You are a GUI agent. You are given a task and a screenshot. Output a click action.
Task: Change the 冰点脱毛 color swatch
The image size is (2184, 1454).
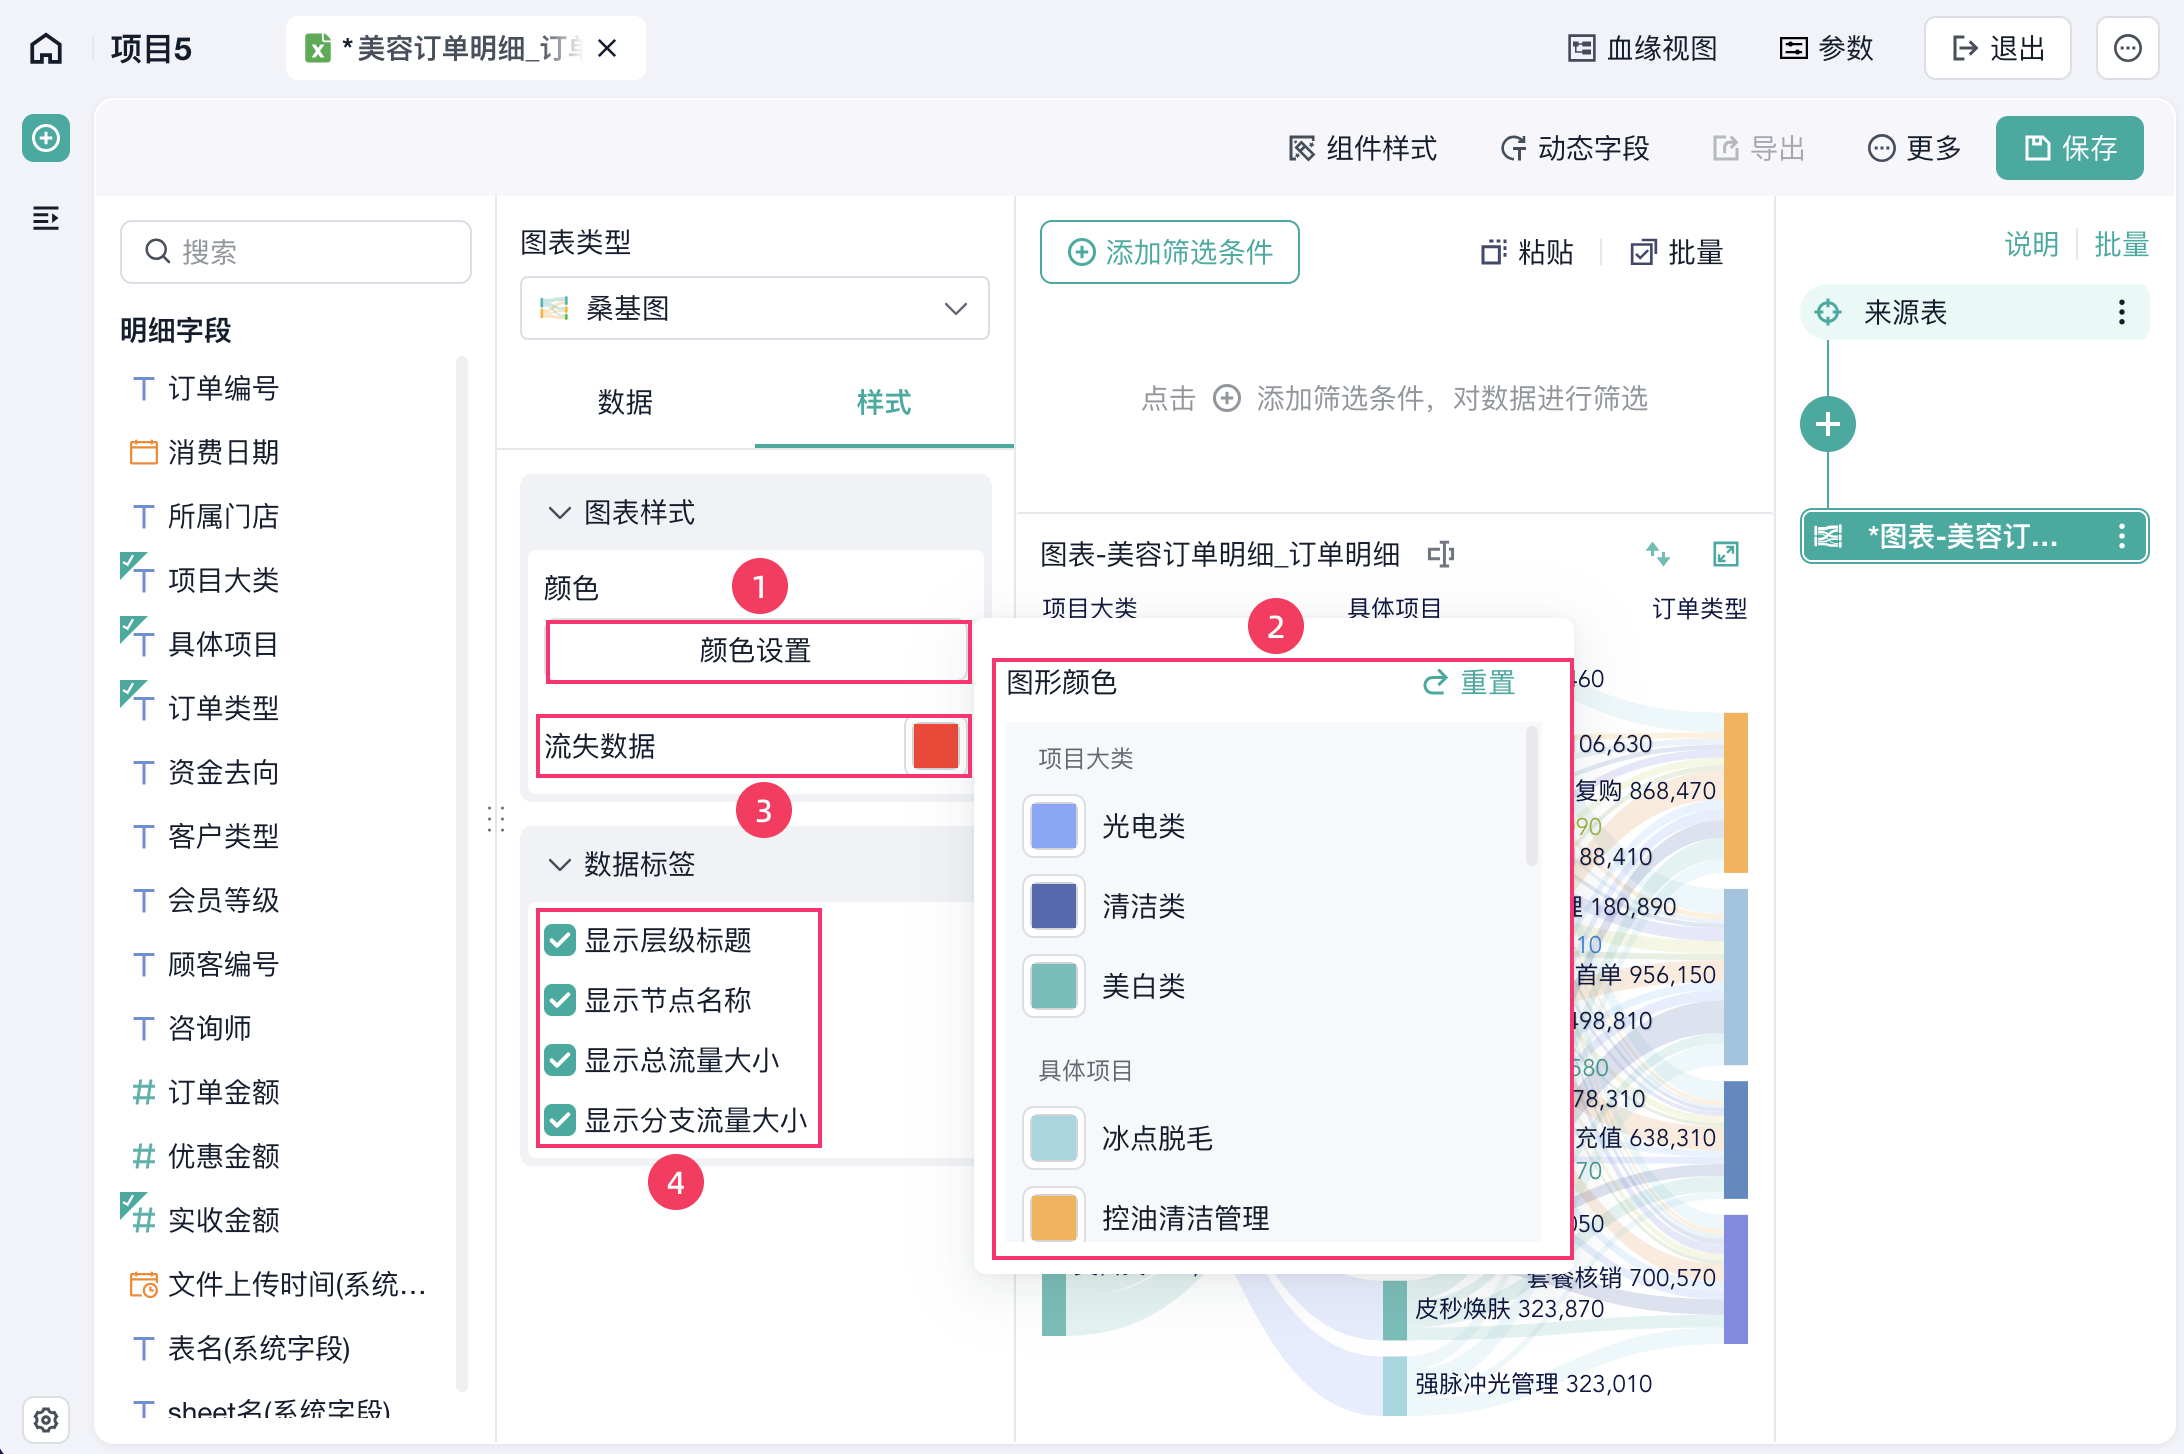pos(1054,1138)
